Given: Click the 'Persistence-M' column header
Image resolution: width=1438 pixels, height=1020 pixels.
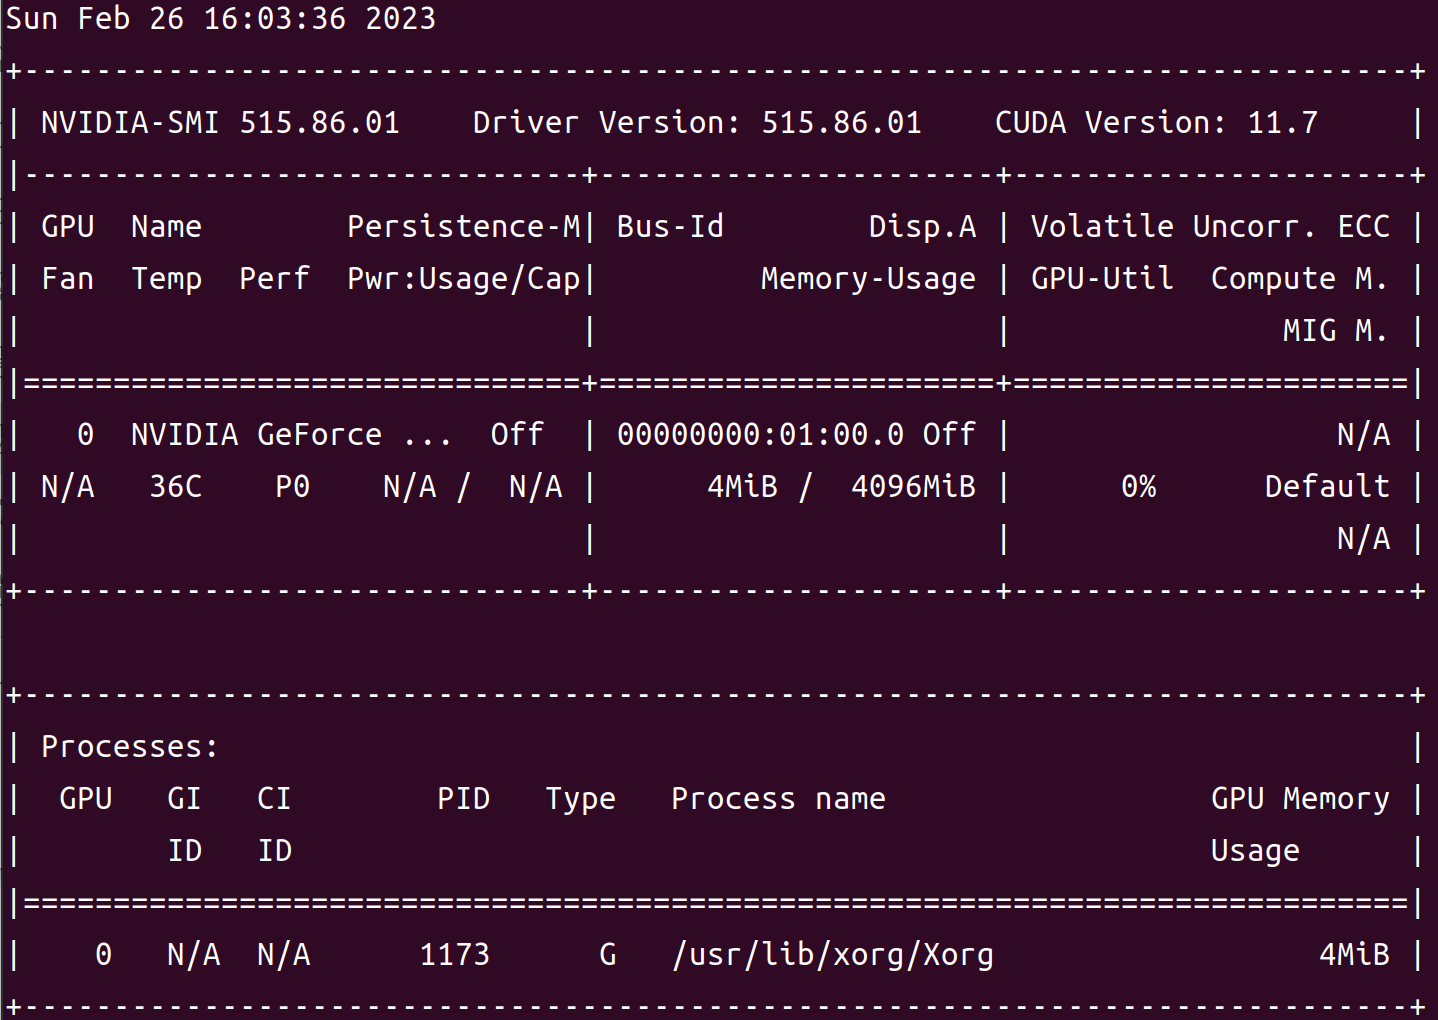Looking at the screenshot, I should [x=463, y=227].
